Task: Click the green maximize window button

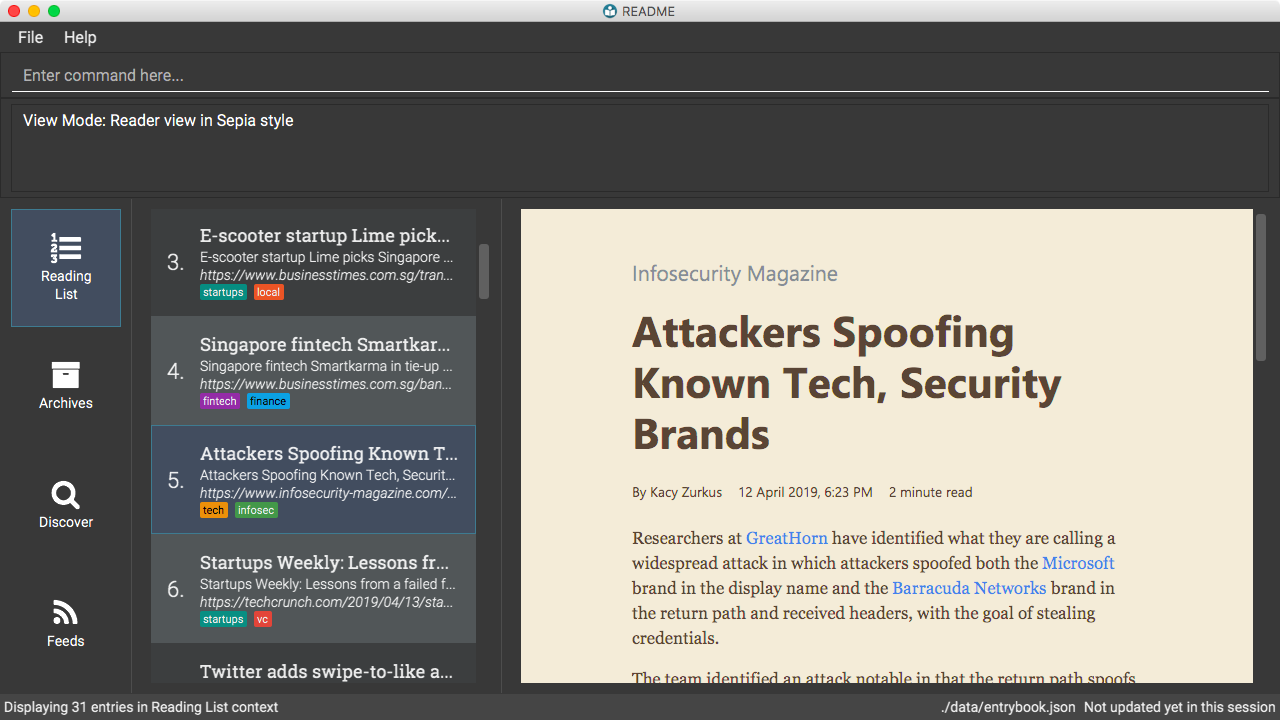Action: (x=54, y=11)
